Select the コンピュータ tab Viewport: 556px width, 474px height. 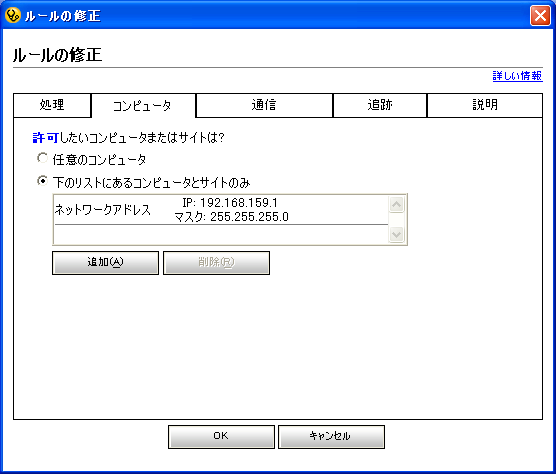pyautogui.click(x=143, y=106)
